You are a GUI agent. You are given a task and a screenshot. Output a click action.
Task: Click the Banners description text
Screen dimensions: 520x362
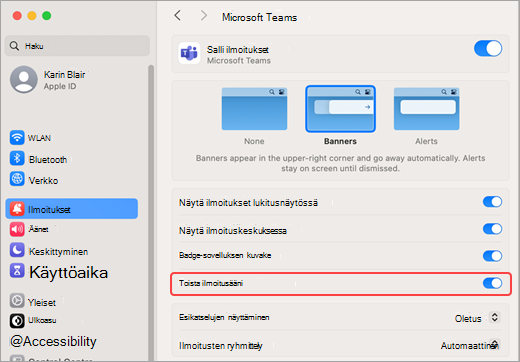[x=340, y=163]
